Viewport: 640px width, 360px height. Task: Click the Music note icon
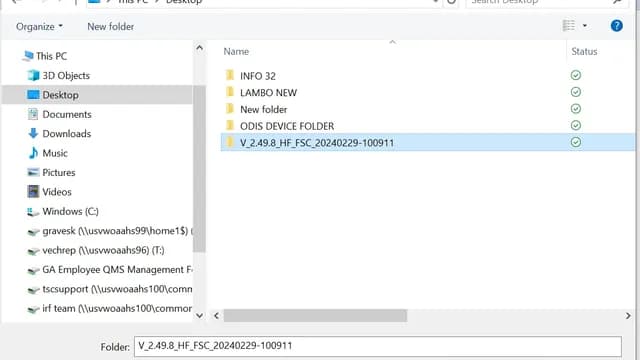(33, 153)
